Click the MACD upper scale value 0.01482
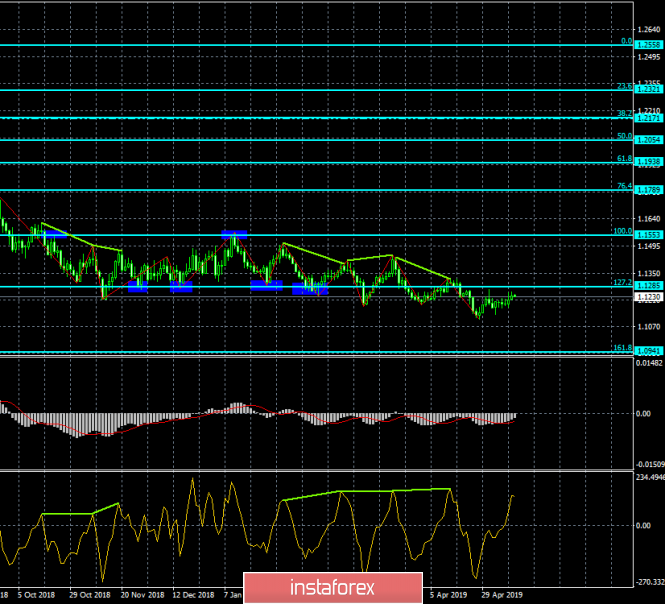Screen dimensions: 665x604 point(649,363)
